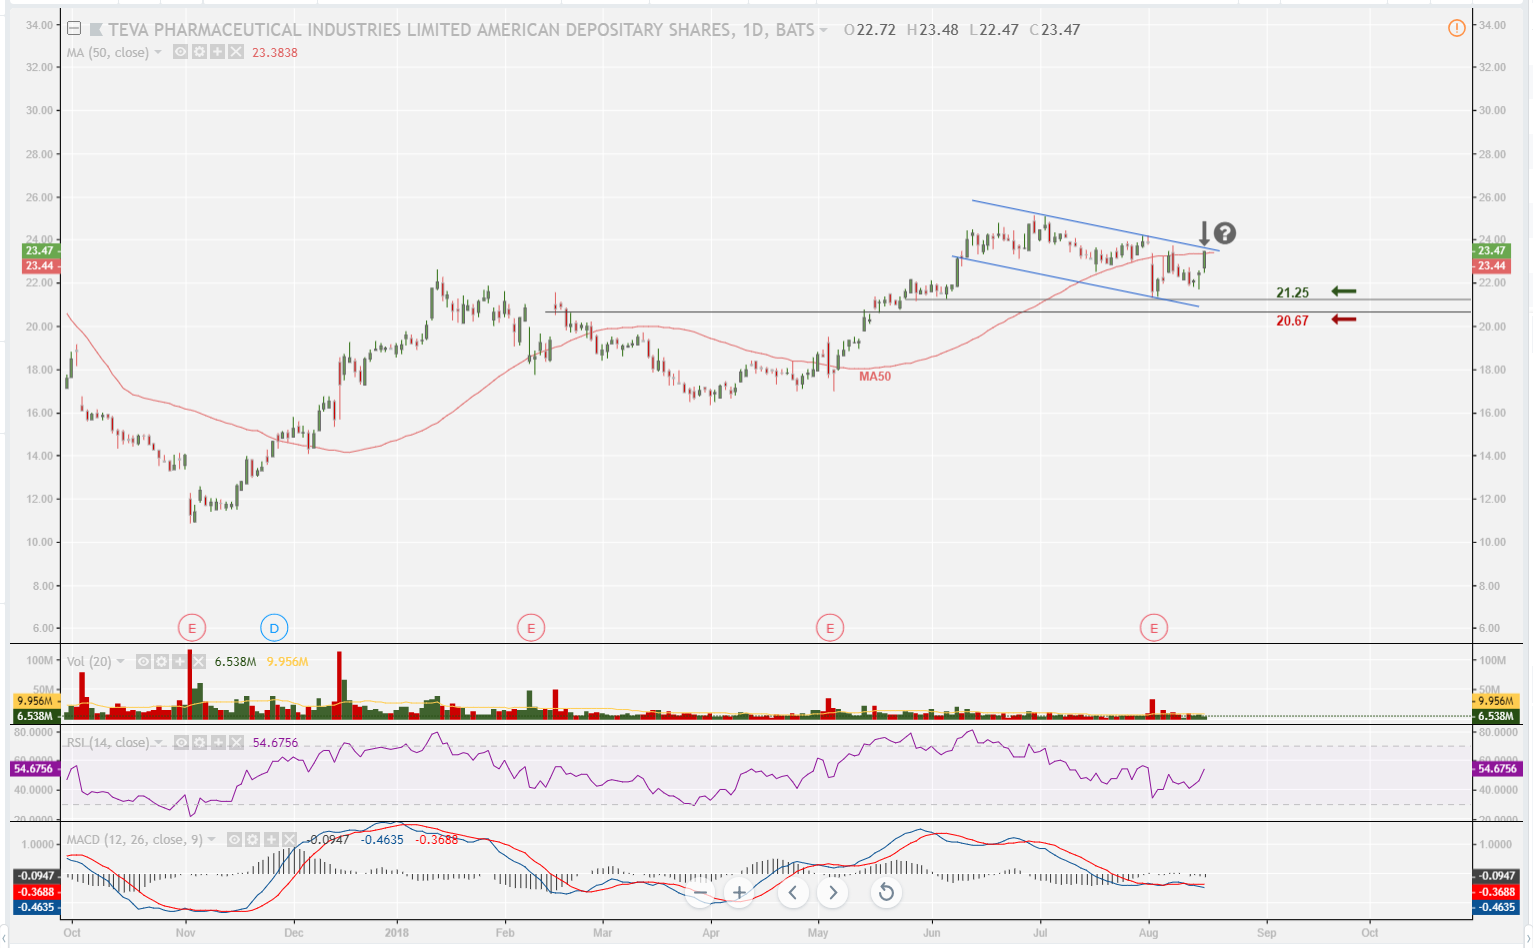Click the yellow 9.956M volume average value
Screen dimensions: 1533x948
pos(287,661)
